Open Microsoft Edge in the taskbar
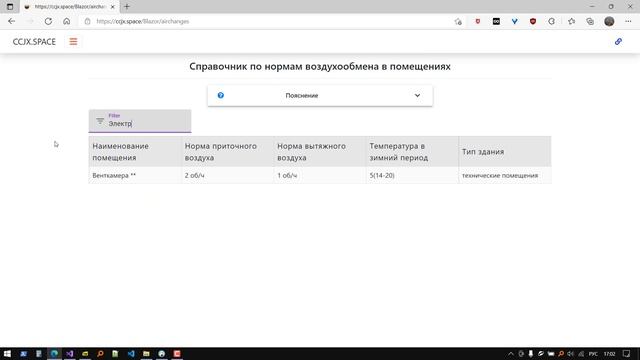640x360 pixels. point(54,354)
